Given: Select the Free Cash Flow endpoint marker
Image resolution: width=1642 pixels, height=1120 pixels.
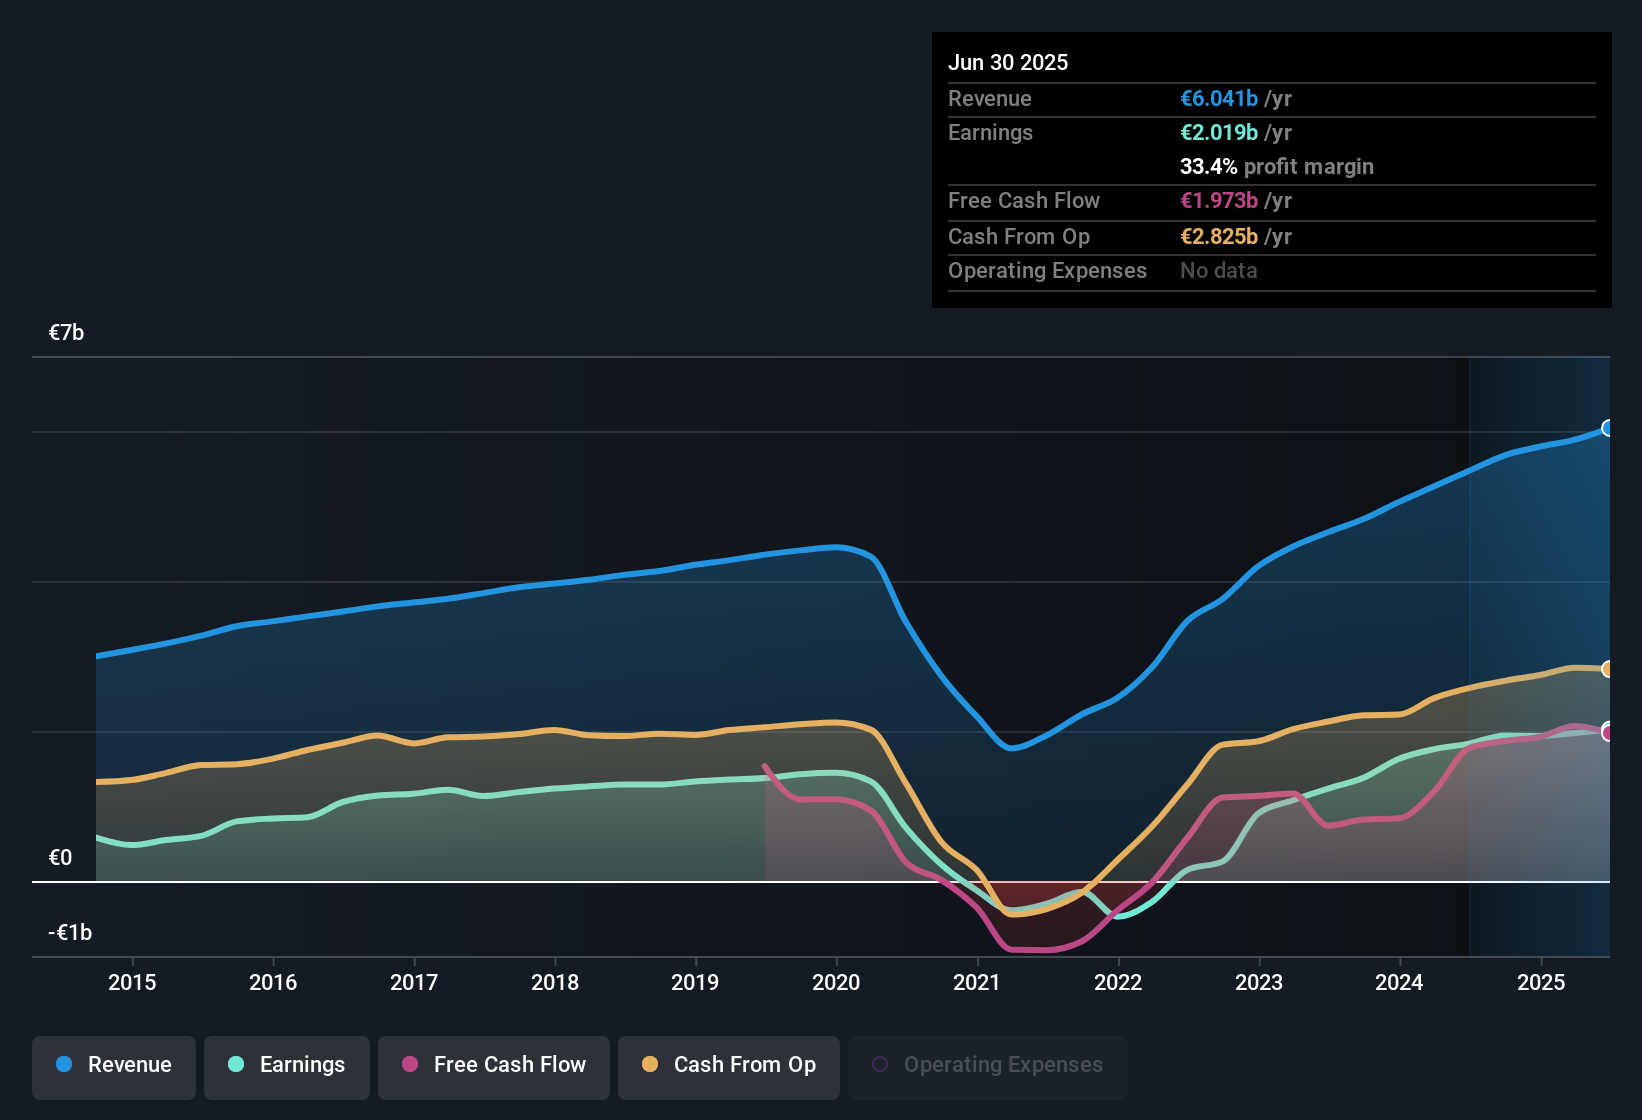Looking at the screenshot, I should 1607,733.
